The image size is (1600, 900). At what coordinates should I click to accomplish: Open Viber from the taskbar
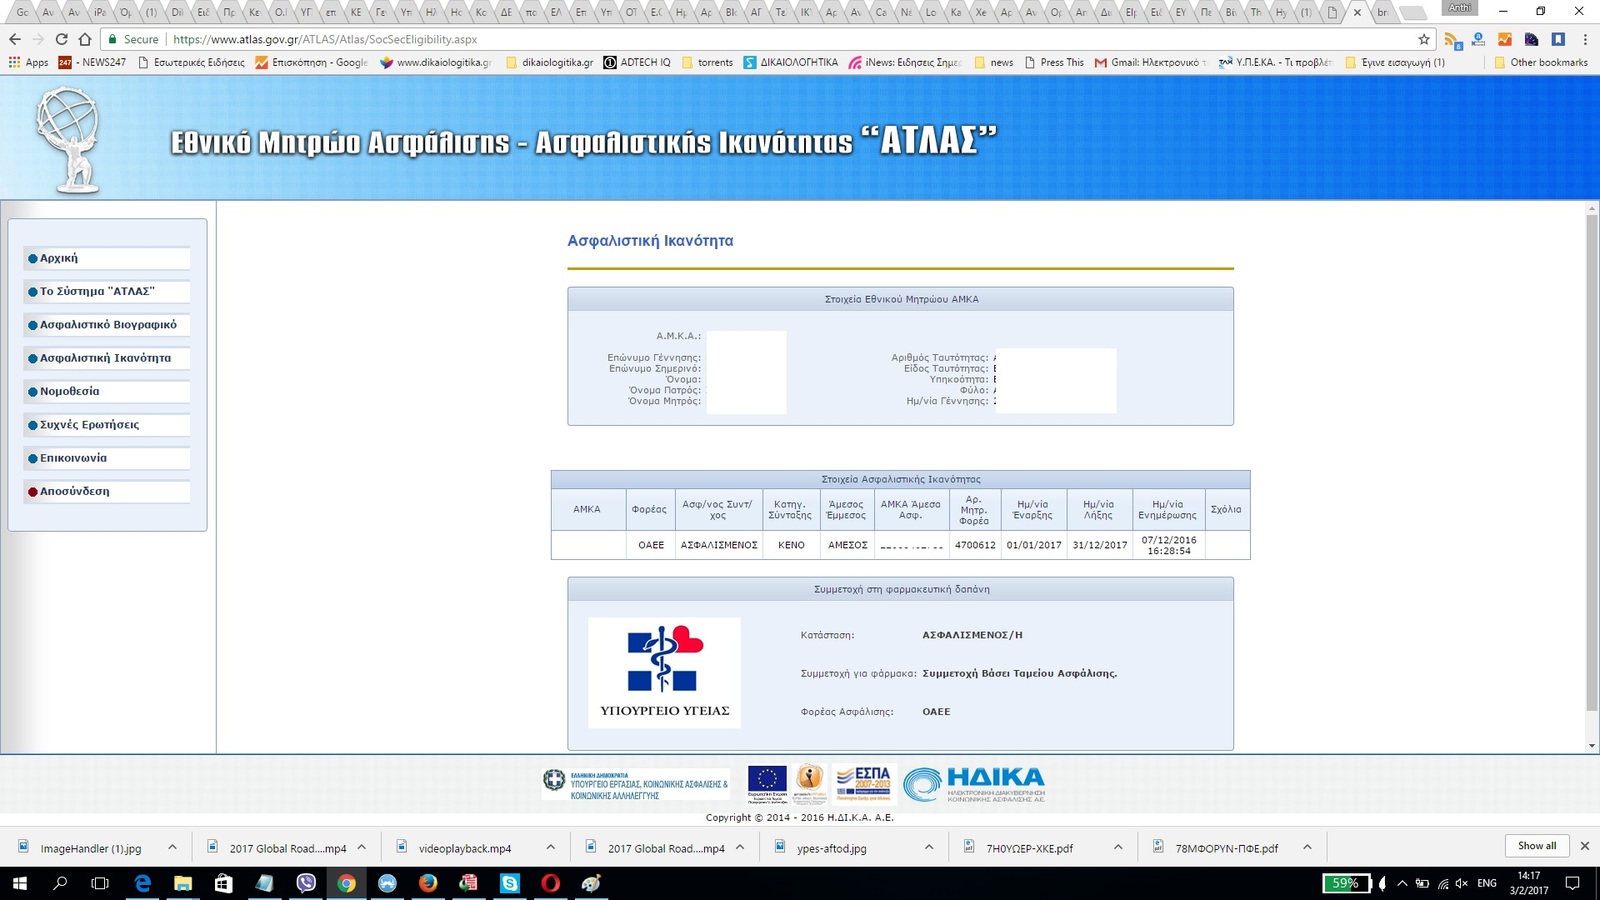pos(305,883)
